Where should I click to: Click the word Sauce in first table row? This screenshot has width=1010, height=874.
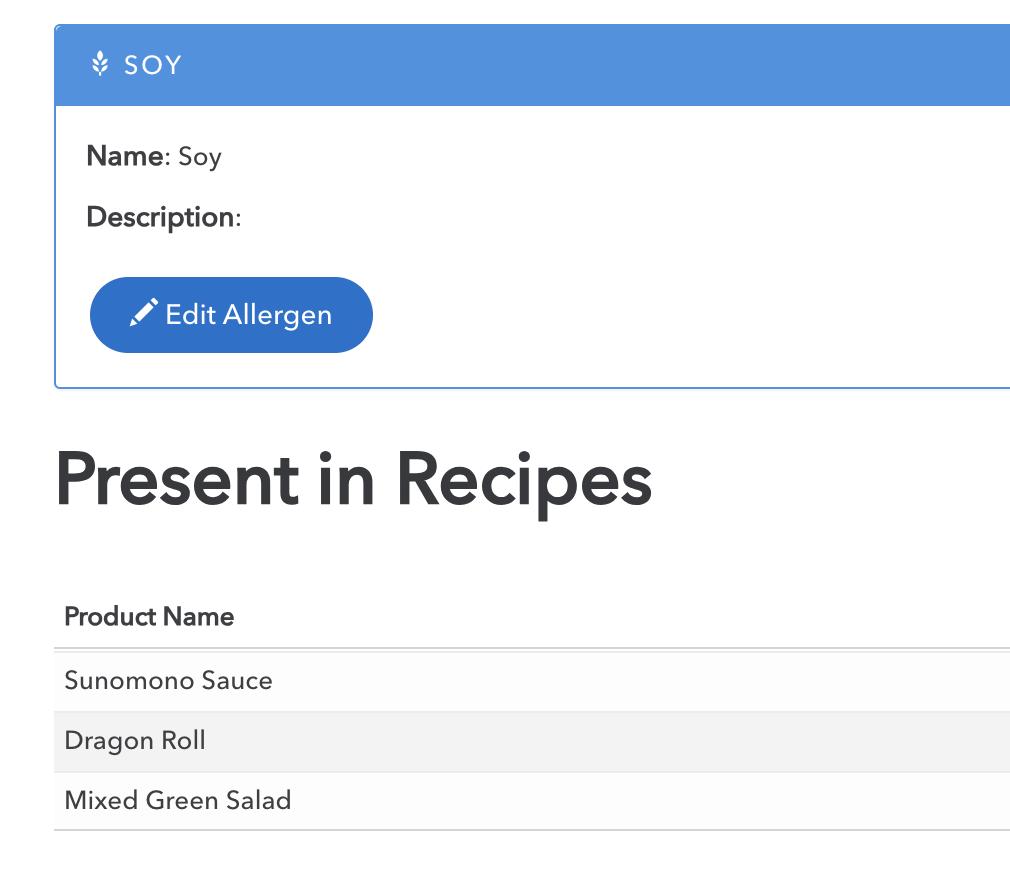pos(237,681)
